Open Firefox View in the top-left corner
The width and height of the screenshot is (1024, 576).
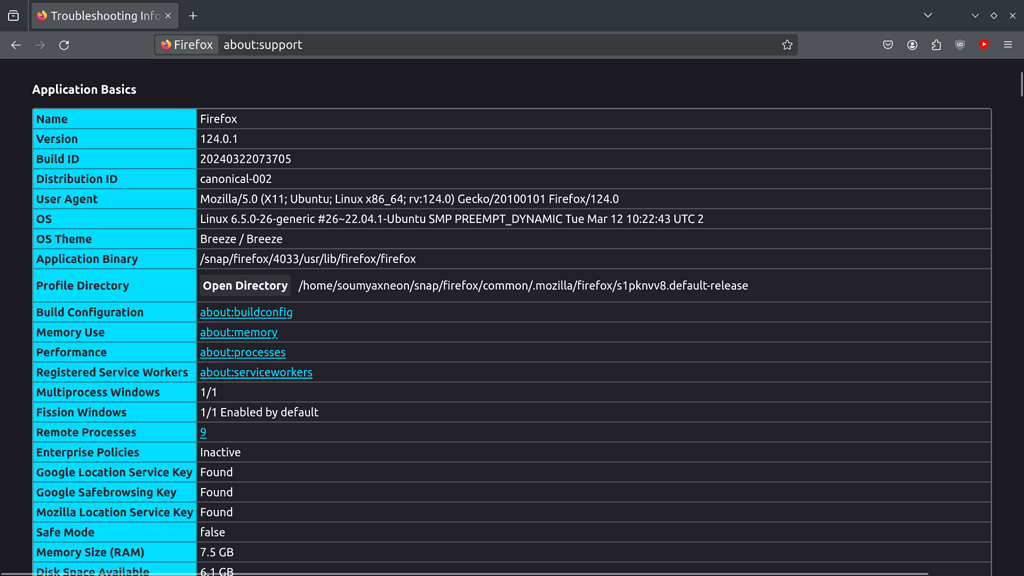coord(13,15)
